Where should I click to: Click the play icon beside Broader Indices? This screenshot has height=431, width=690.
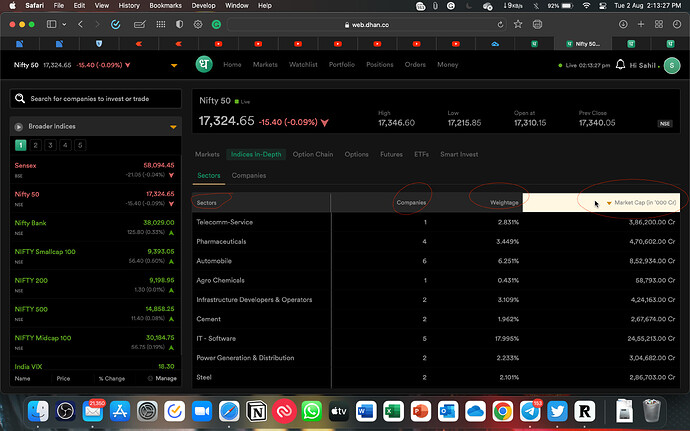(18, 127)
